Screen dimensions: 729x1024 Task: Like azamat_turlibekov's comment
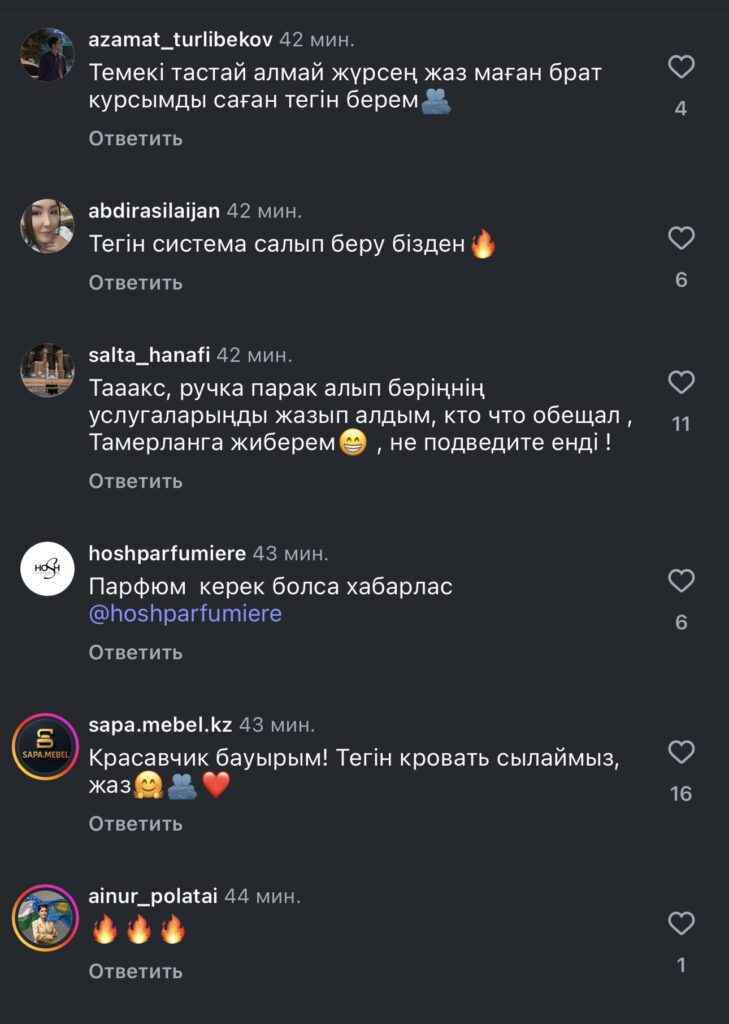click(x=681, y=68)
